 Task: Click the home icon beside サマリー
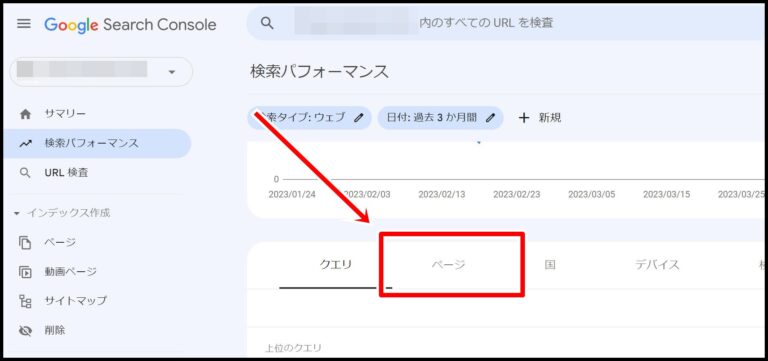click(x=25, y=114)
